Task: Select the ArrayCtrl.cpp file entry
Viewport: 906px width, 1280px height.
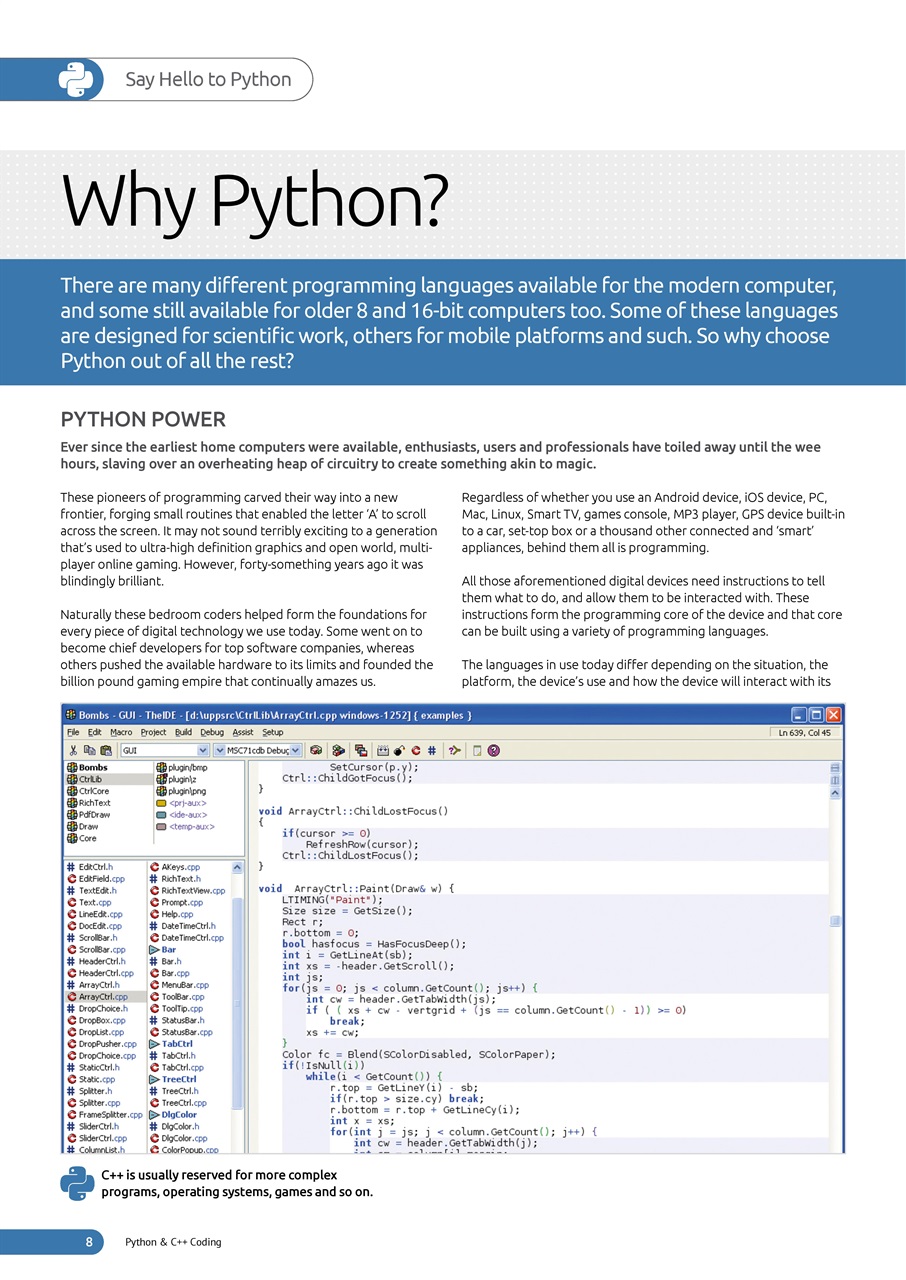Action: 105,997
